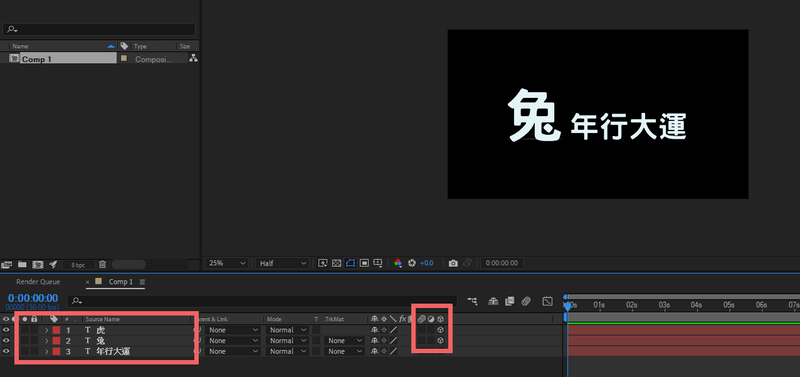
Task: Click the 03s mark on time ruler
Action: [x=664, y=305]
